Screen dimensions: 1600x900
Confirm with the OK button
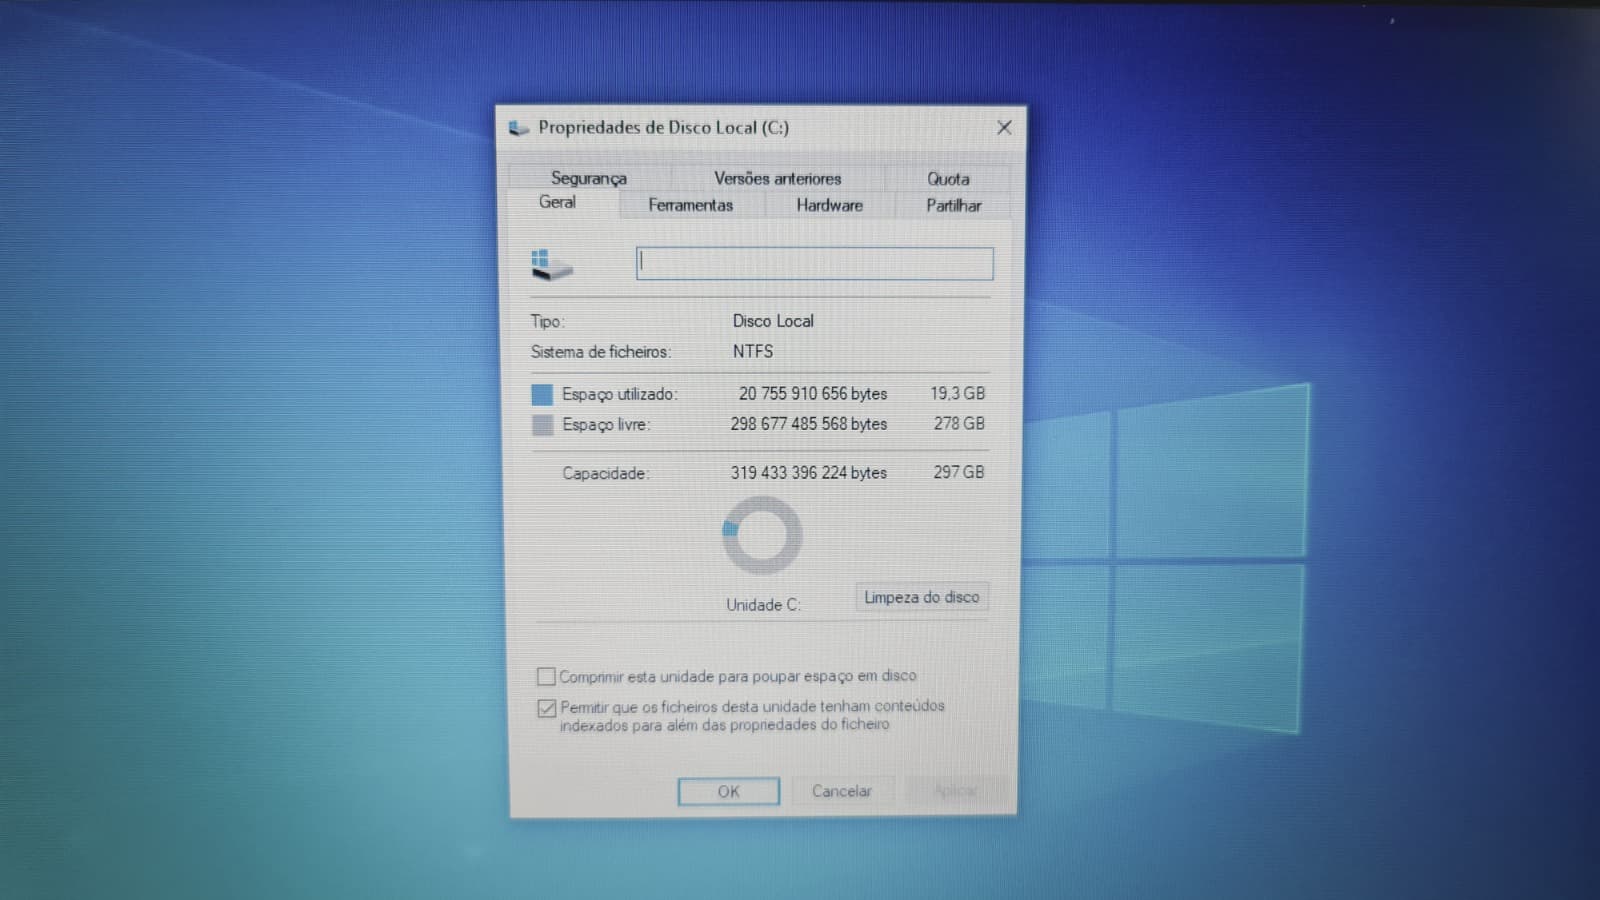pyautogui.click(x=728, y=791)
